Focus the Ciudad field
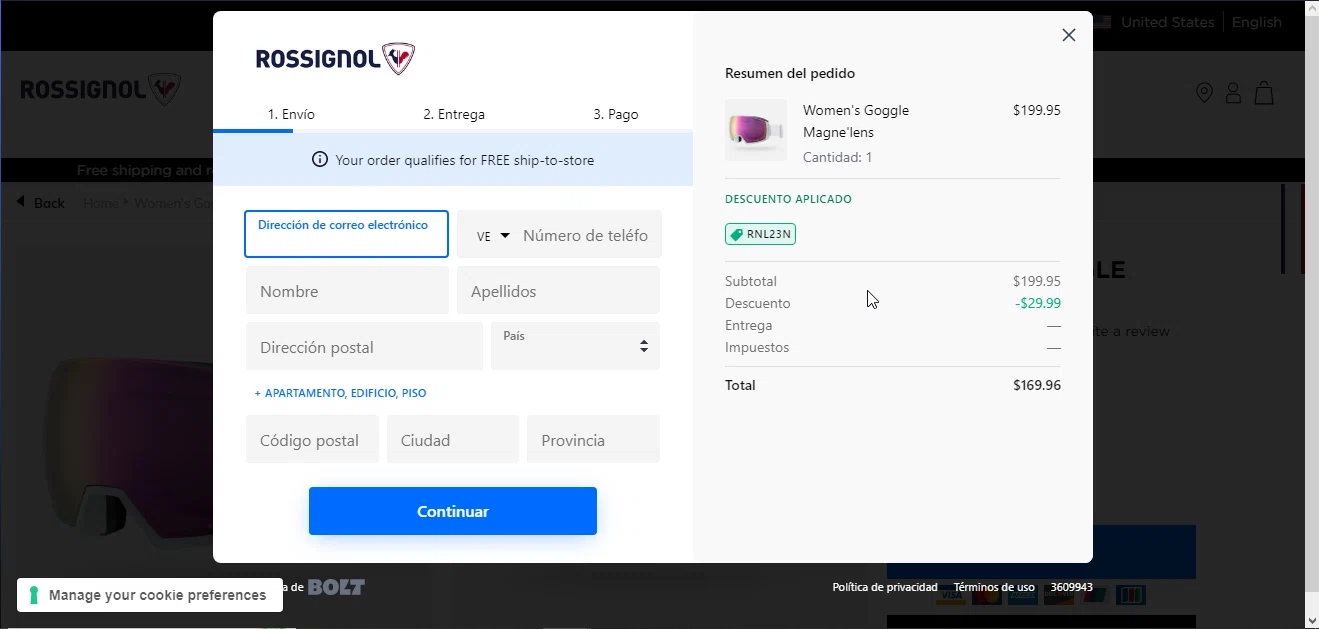 (453, 440)
